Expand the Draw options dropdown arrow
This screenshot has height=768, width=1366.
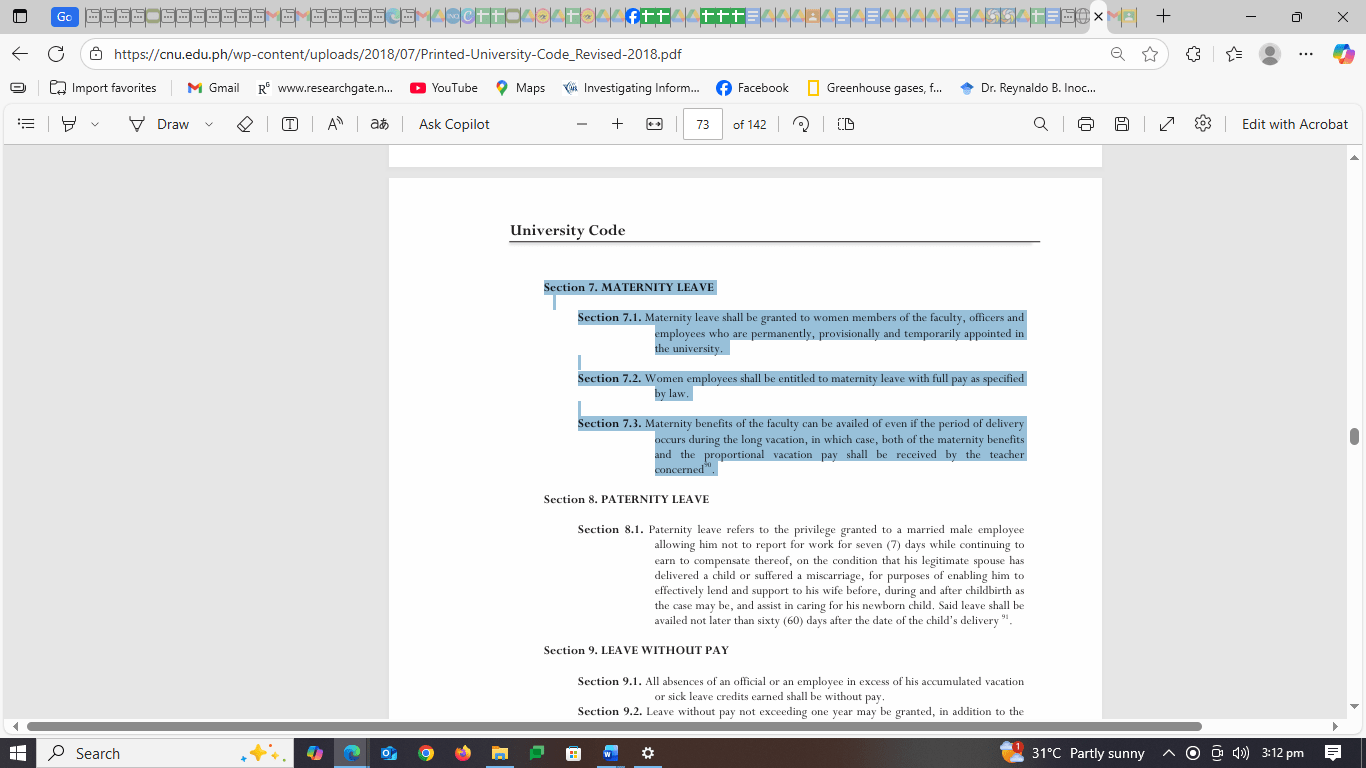pos(209,124)
